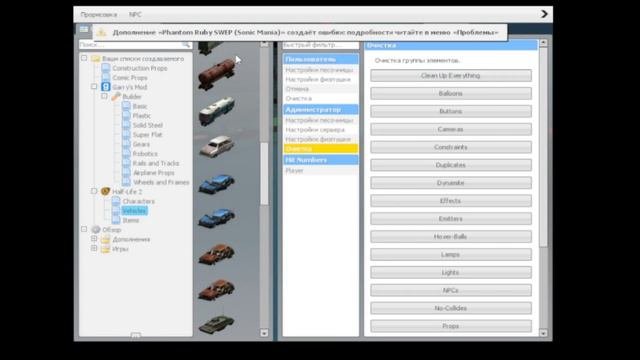Spawn the rusty tanker wagon prop

click(x=217, y=74)
